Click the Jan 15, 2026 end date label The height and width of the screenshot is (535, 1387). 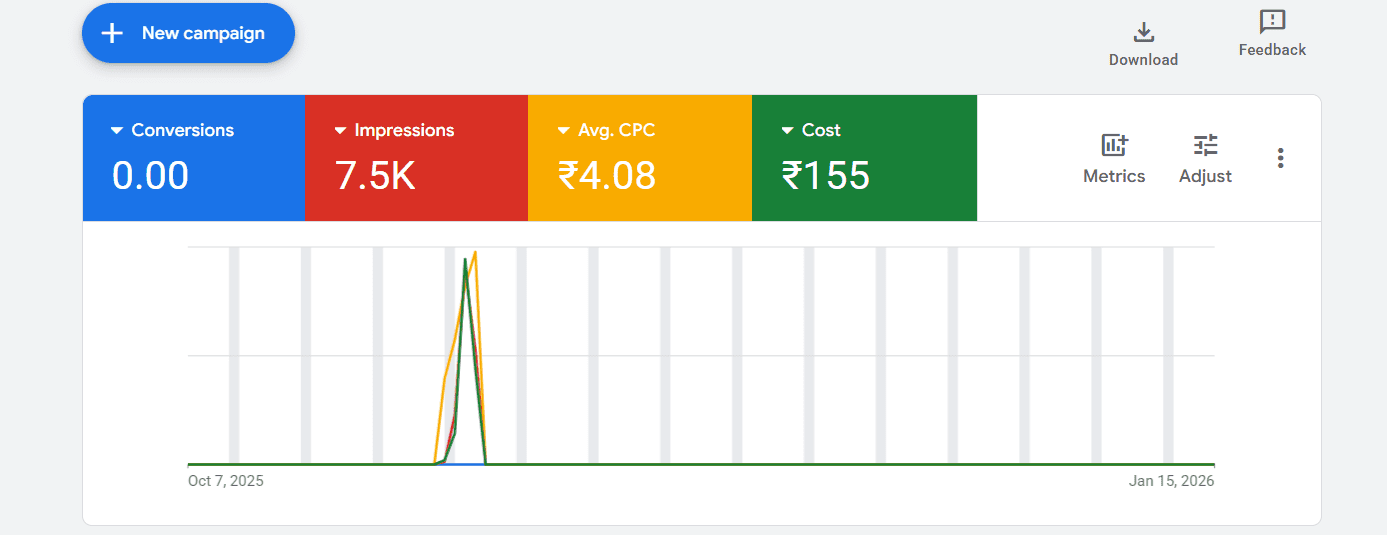click(x=1171, y=481)
